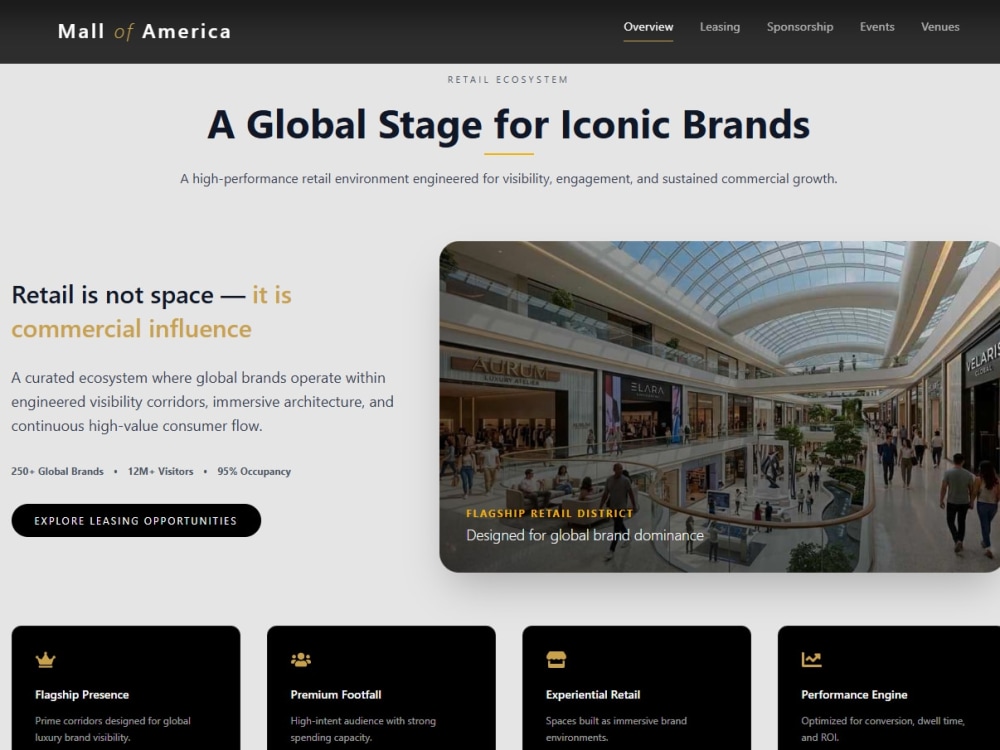
Task: Click the '95% Occupancy' stat
Action: tap(254, 471)
